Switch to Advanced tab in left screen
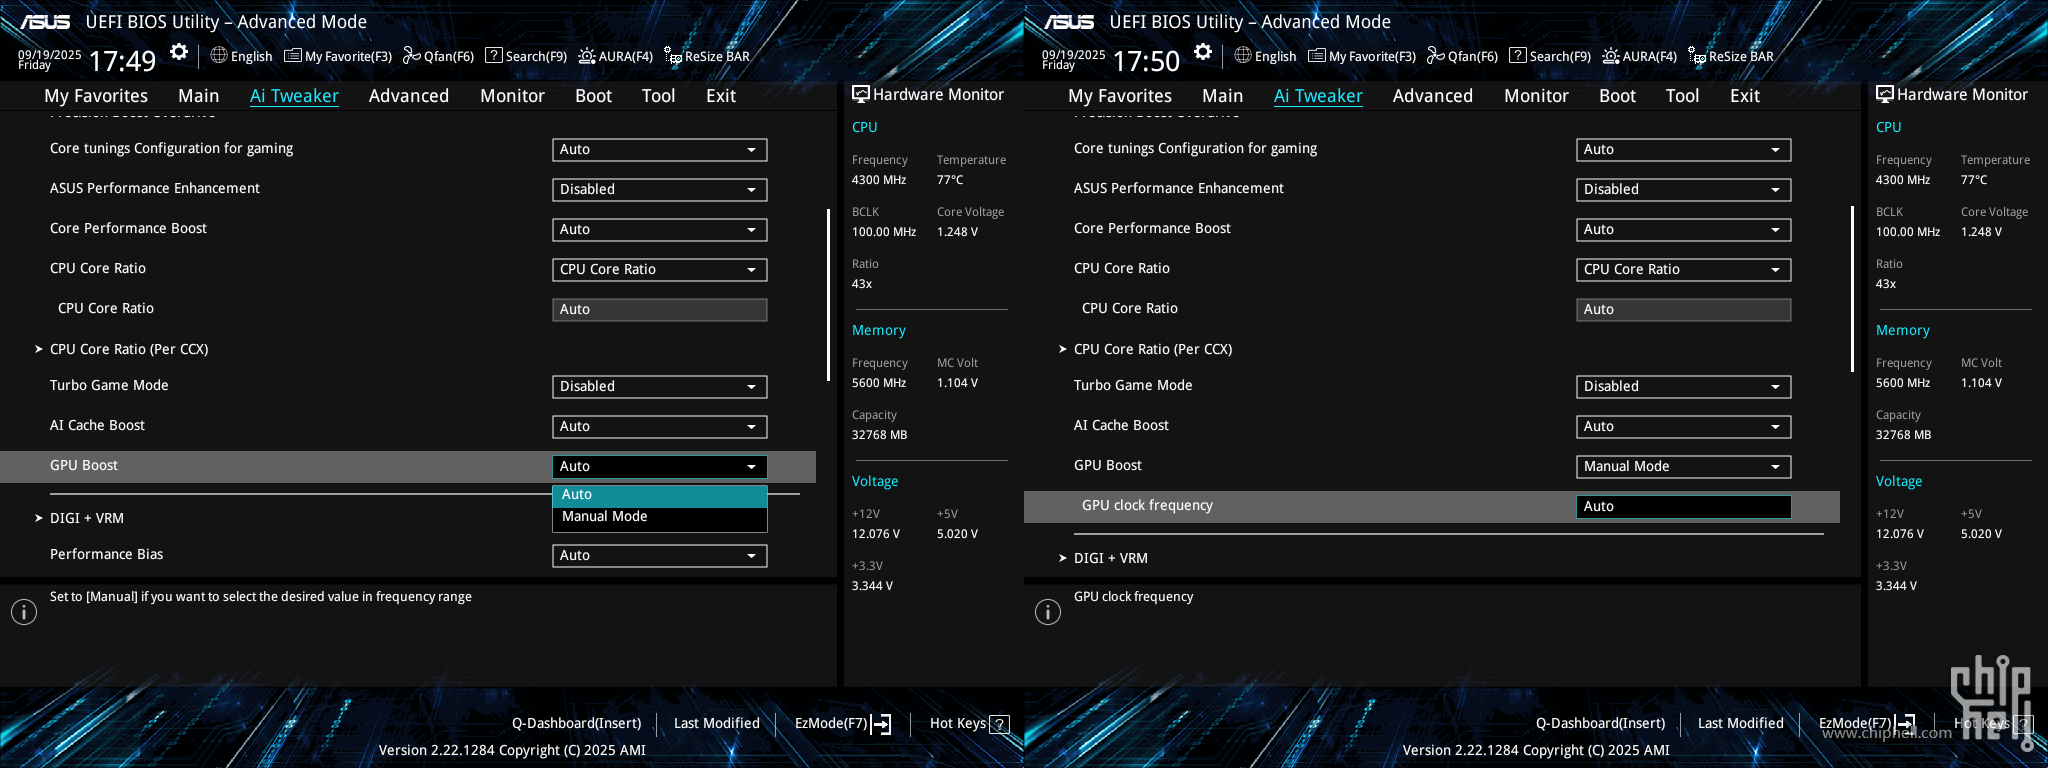Image resolution: width=2048 pixels, height=768 pixels. click(x=409, y=96)
